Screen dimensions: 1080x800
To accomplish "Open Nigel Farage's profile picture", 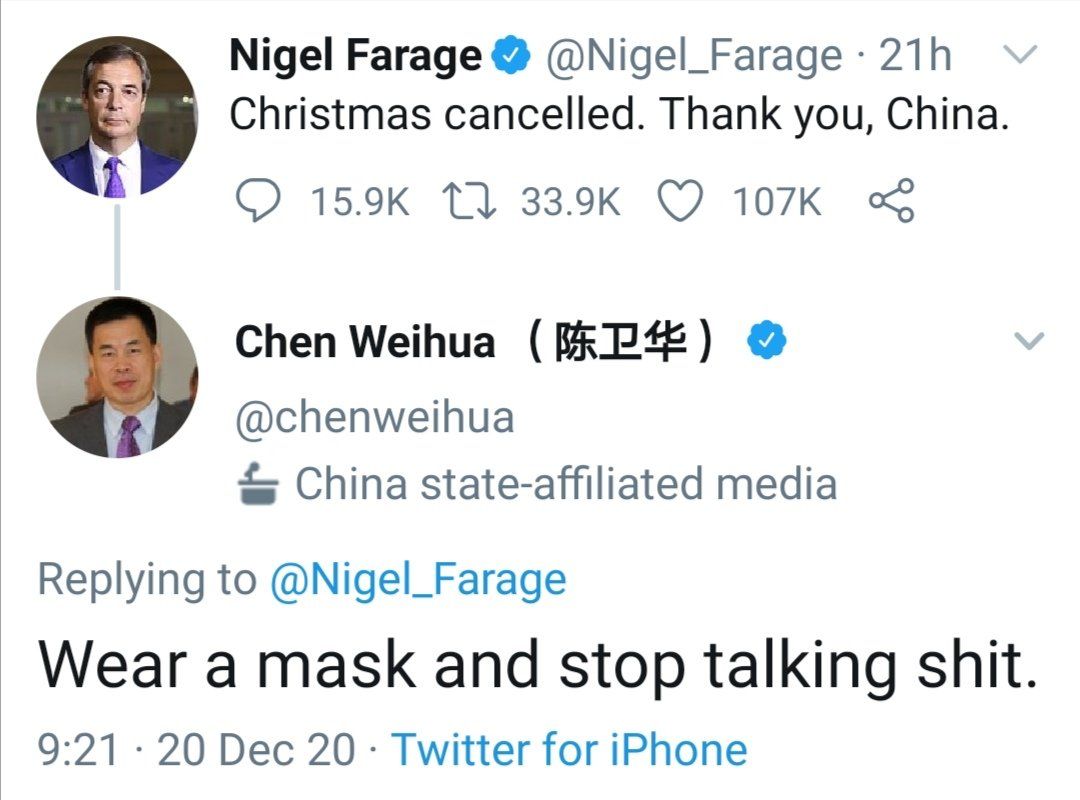I will coord(117,117).
